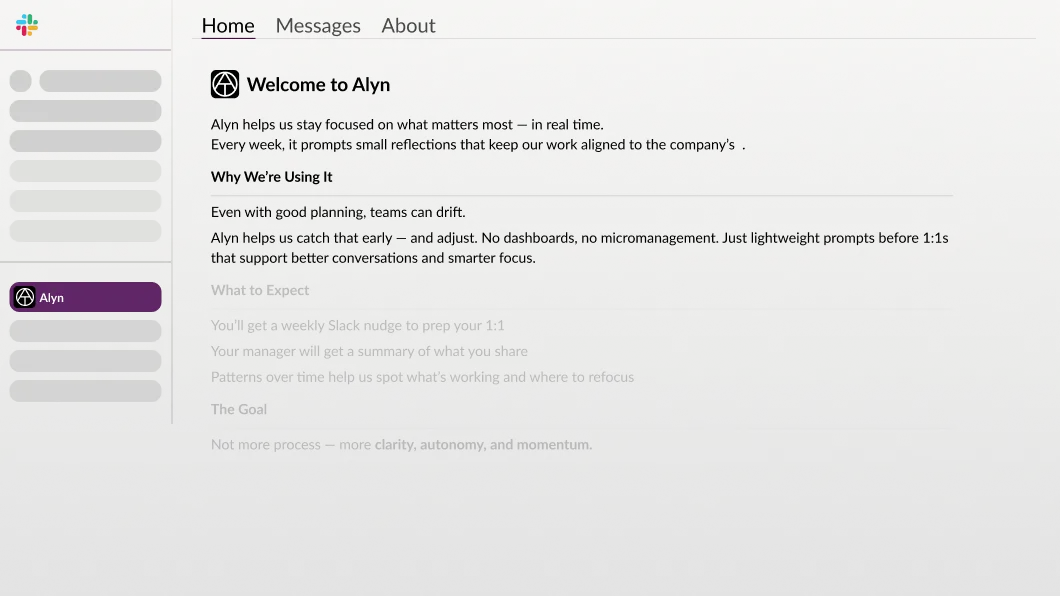1060x596 pixels.
Task: Click the placeholder bar beside the circular avatar
Action: tap(100, 81)
